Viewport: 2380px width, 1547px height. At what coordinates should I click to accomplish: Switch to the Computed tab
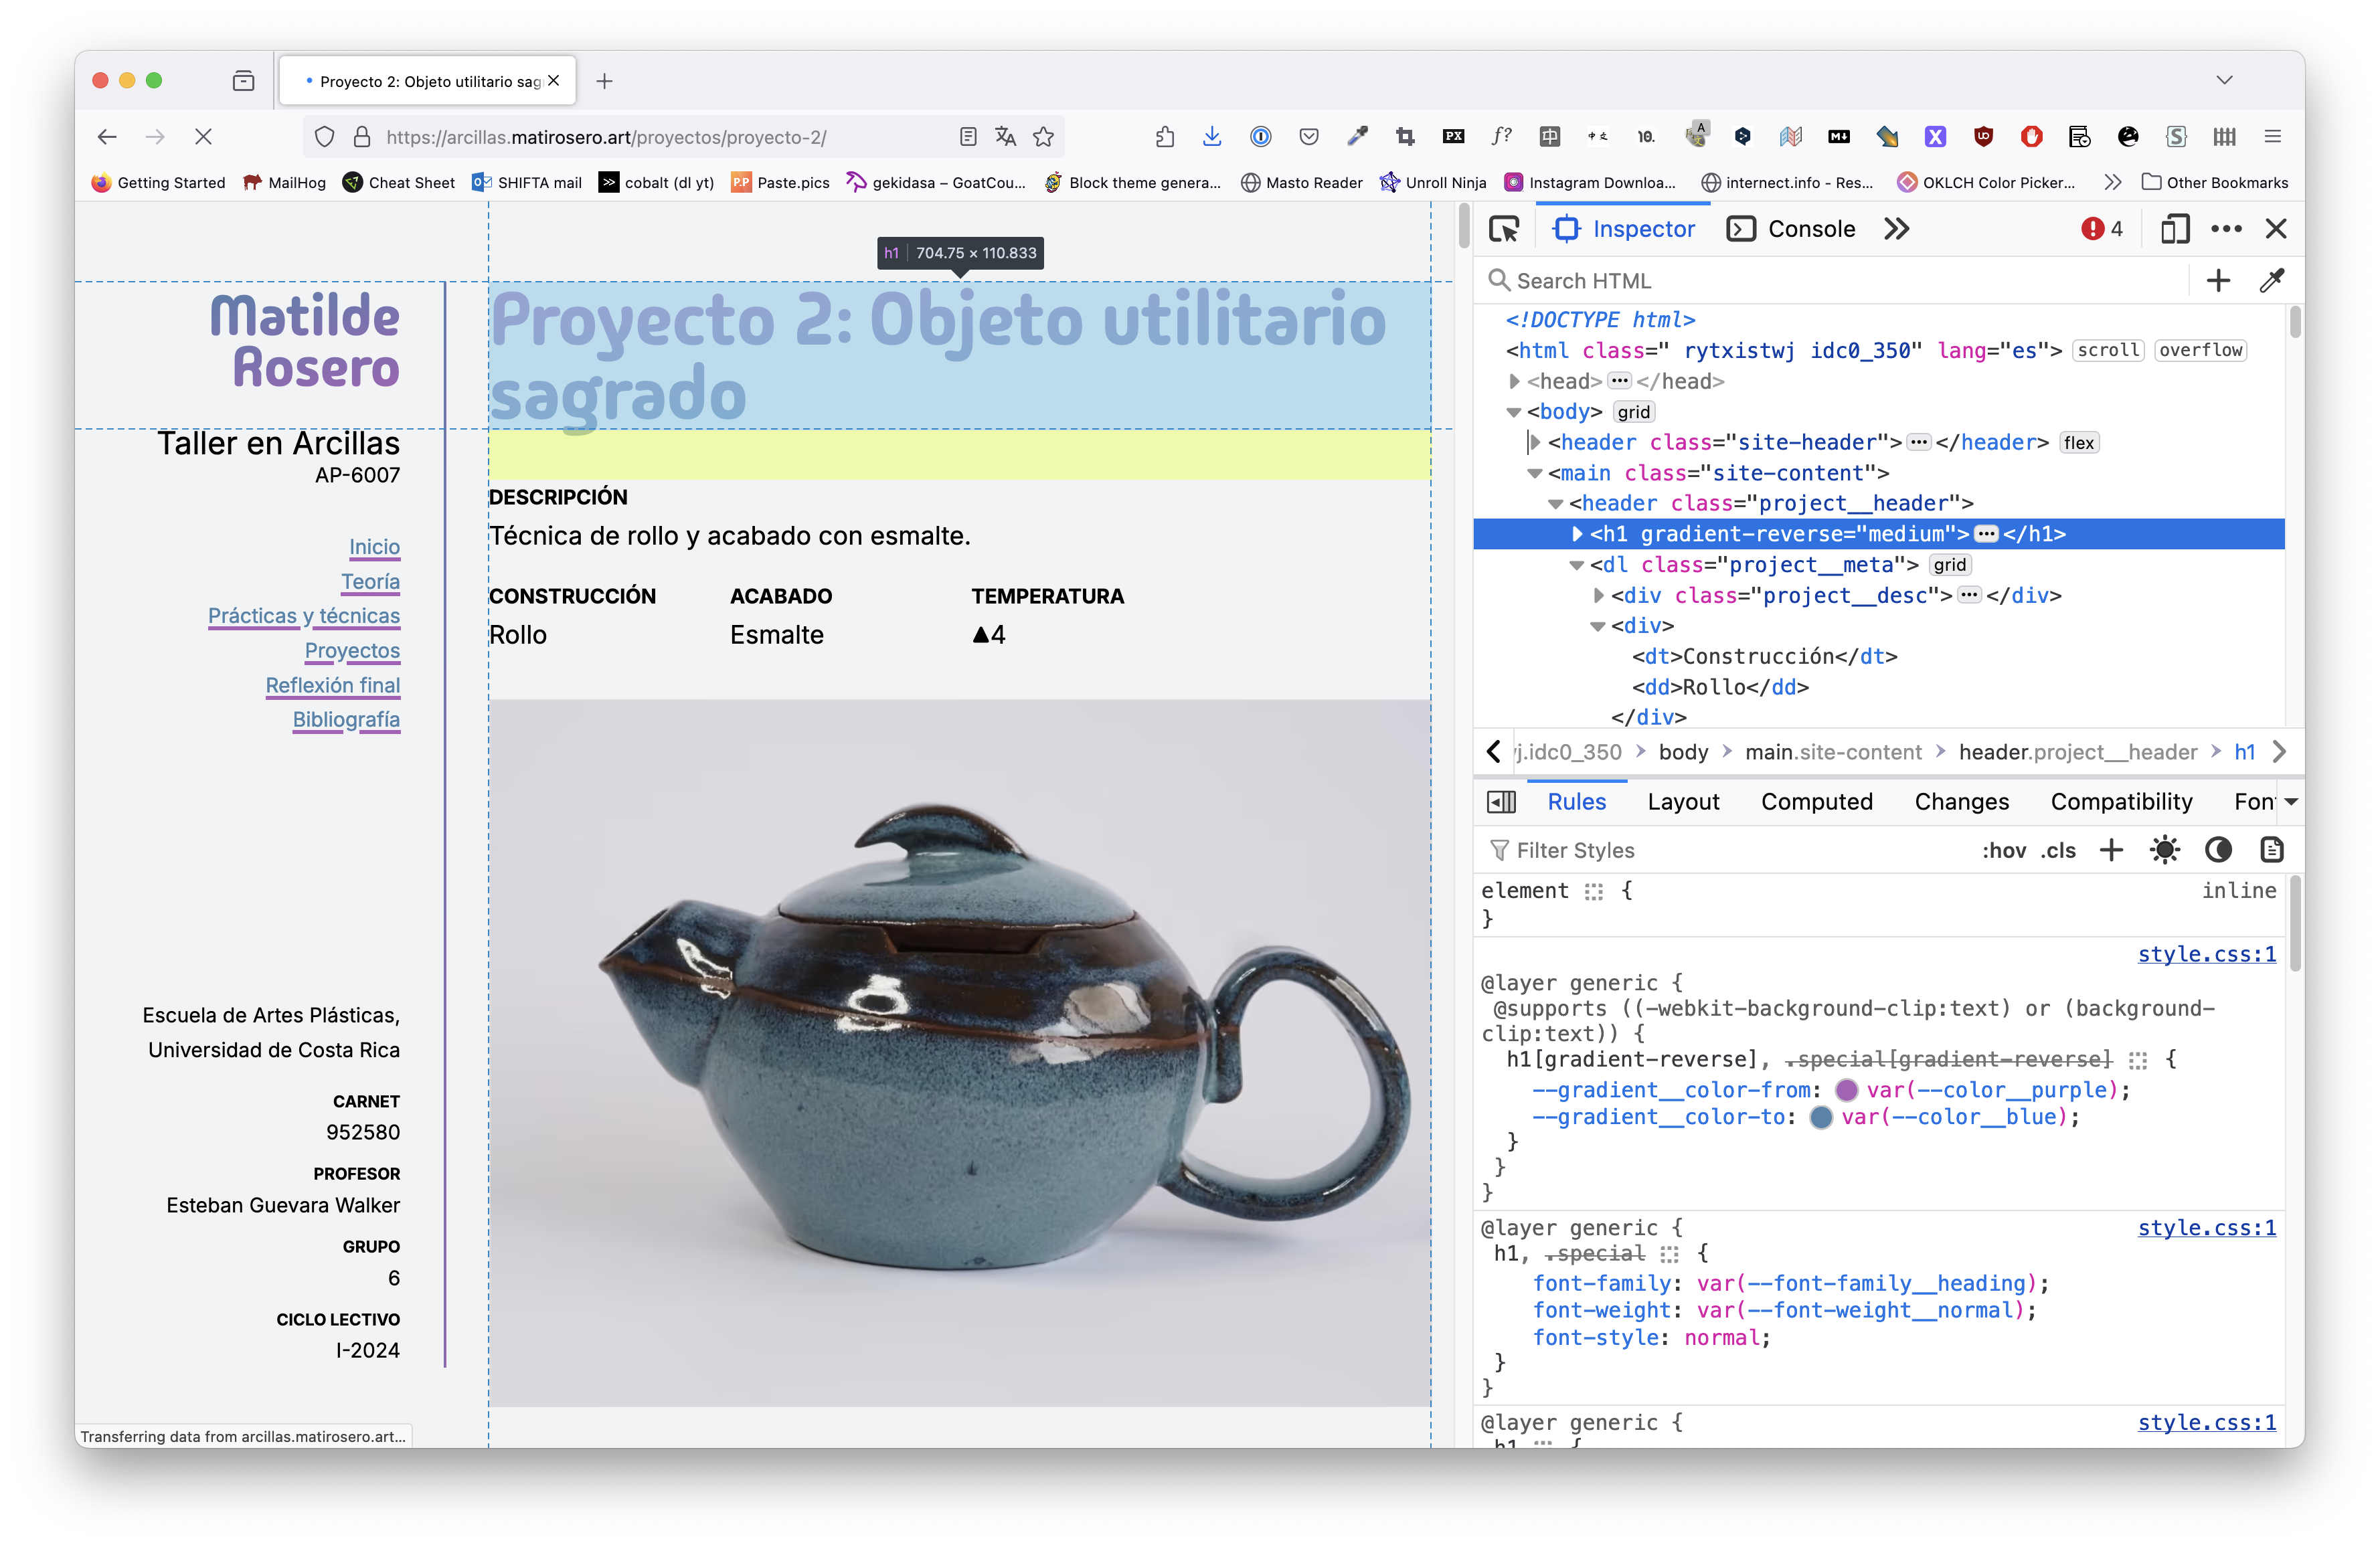[x=1816, y=802]
